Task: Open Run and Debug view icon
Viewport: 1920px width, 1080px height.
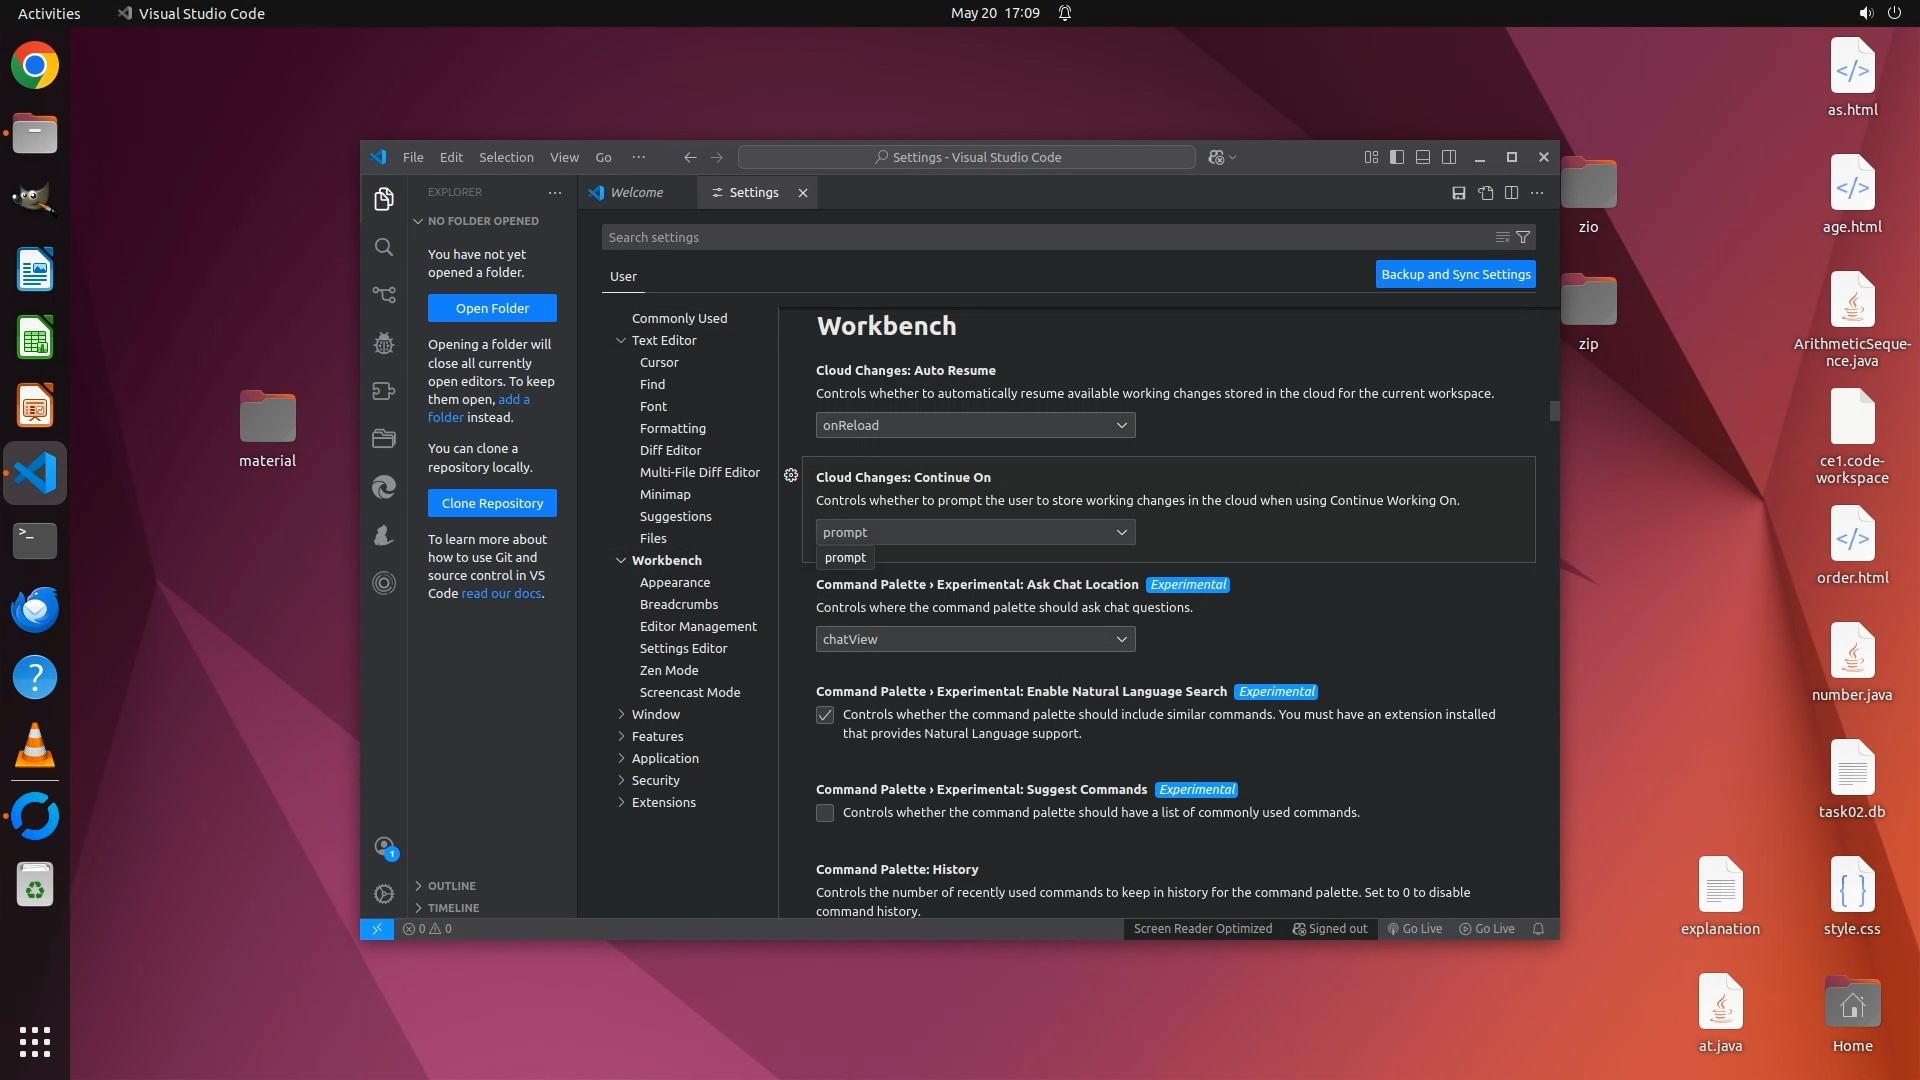Action: [384, 343]
